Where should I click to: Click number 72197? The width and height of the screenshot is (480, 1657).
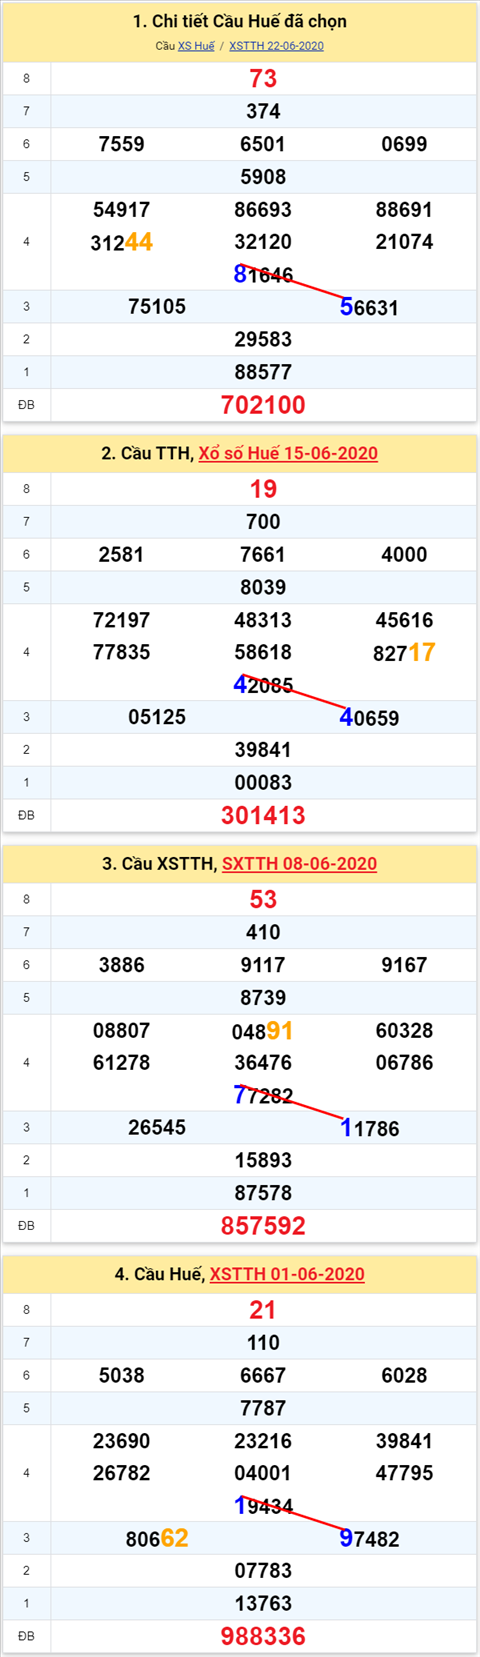(x=121, y=620)
